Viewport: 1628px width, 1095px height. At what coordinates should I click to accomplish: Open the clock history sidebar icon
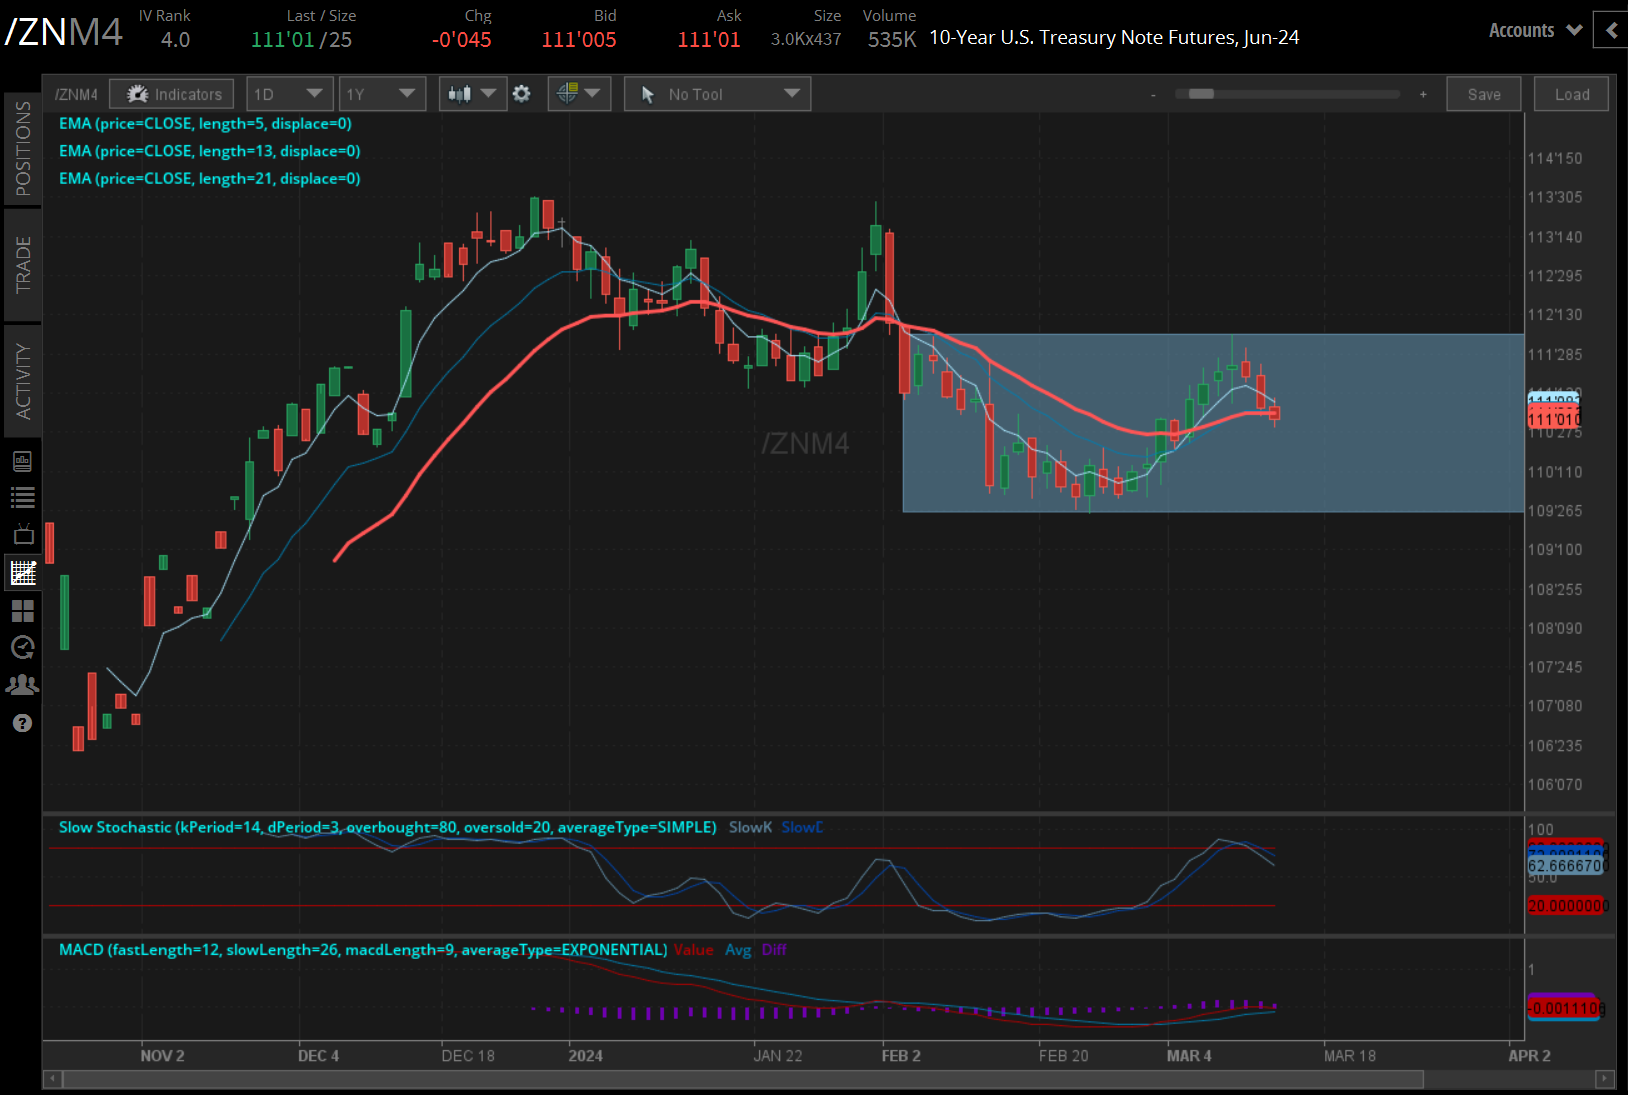pos(22,647)
